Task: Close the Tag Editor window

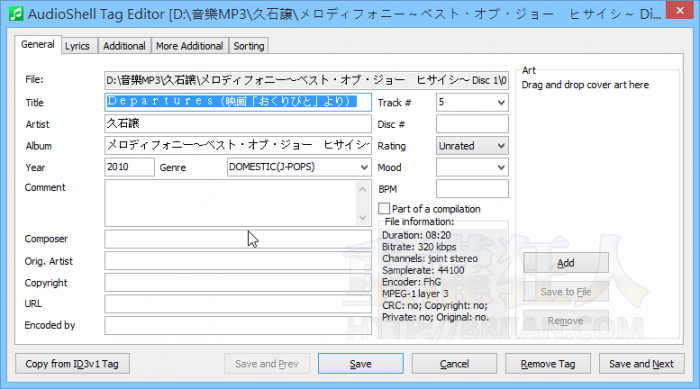Action: click(x=680, y=10)
